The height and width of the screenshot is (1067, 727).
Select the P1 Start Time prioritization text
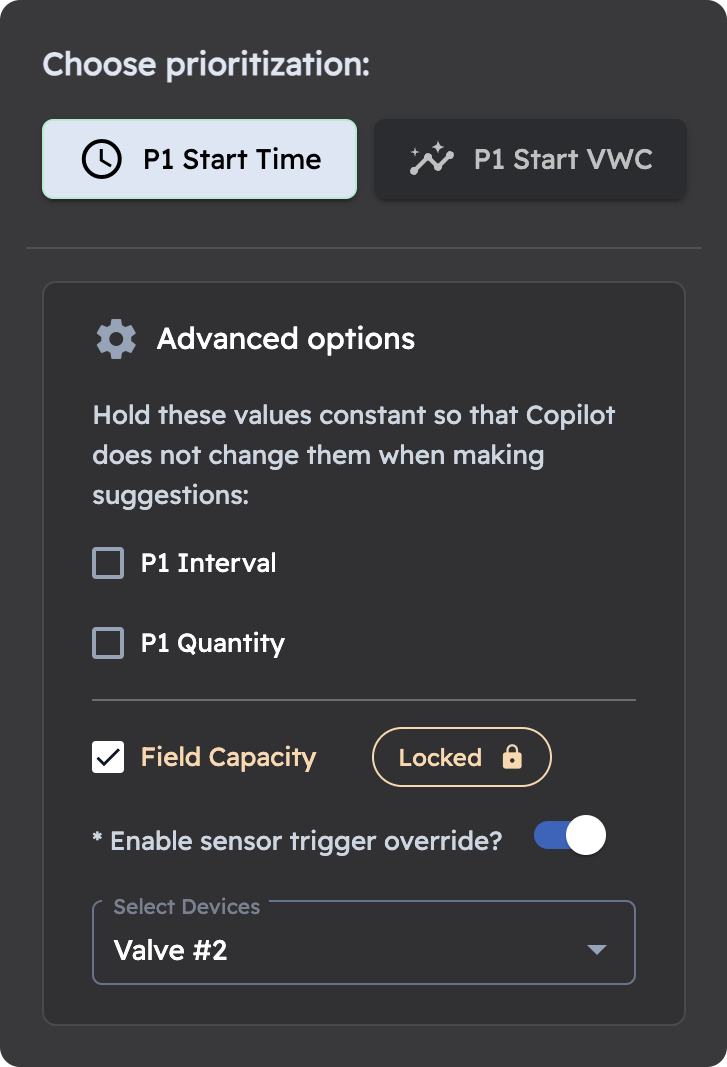pyautogui.click(x=232, y=160)
